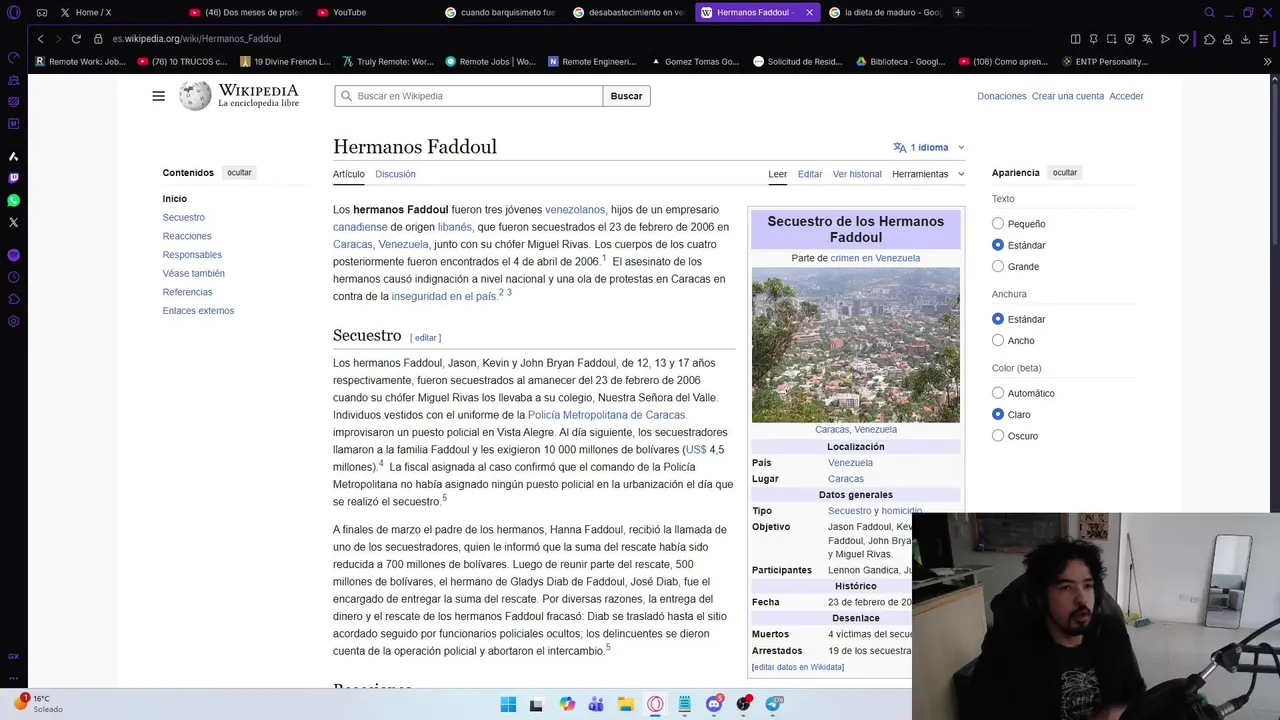Open the Donaciones link
The height and width of the screenshot is (720, 1280).
pyautogui.click(x=1002, y=96)
